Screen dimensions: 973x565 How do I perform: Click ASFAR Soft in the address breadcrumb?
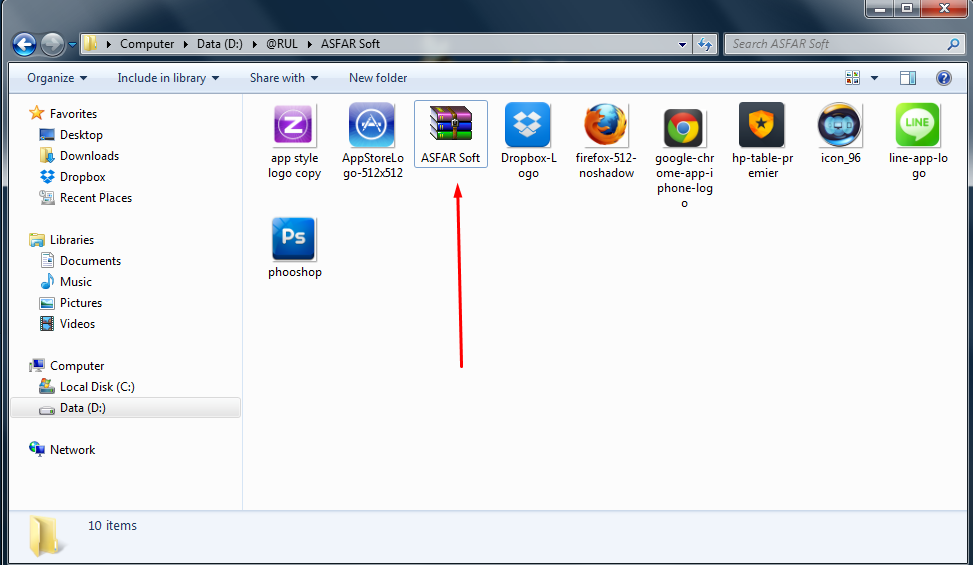pos(350,44)
